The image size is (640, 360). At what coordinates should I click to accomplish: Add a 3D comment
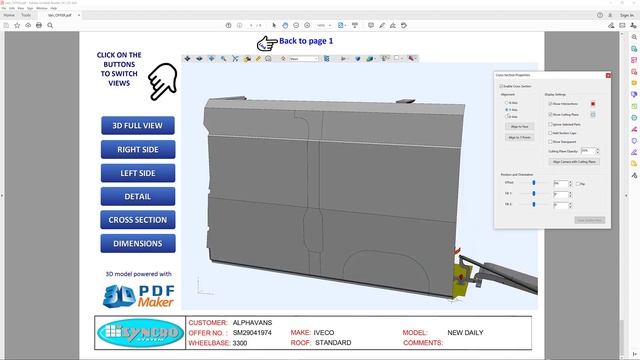pyautogui.click(x=268, y=59)
